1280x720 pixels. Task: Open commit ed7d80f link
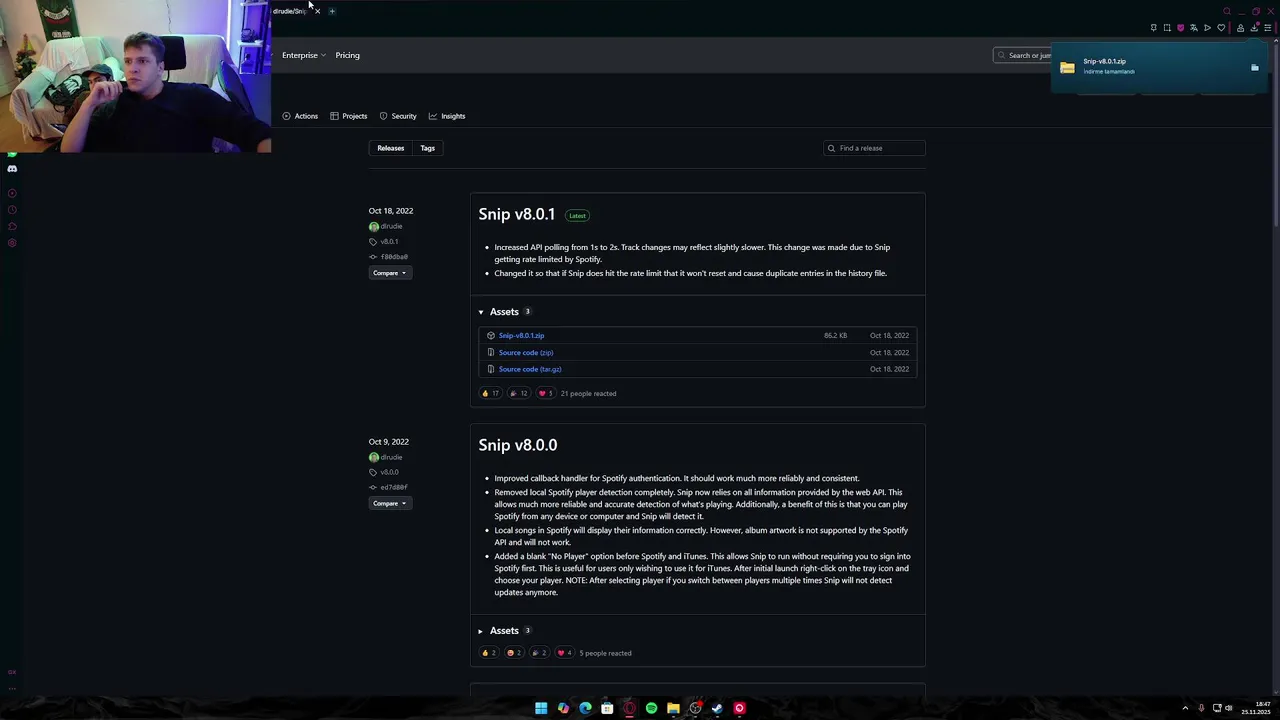pyautogui.click(x=394, y=487)
